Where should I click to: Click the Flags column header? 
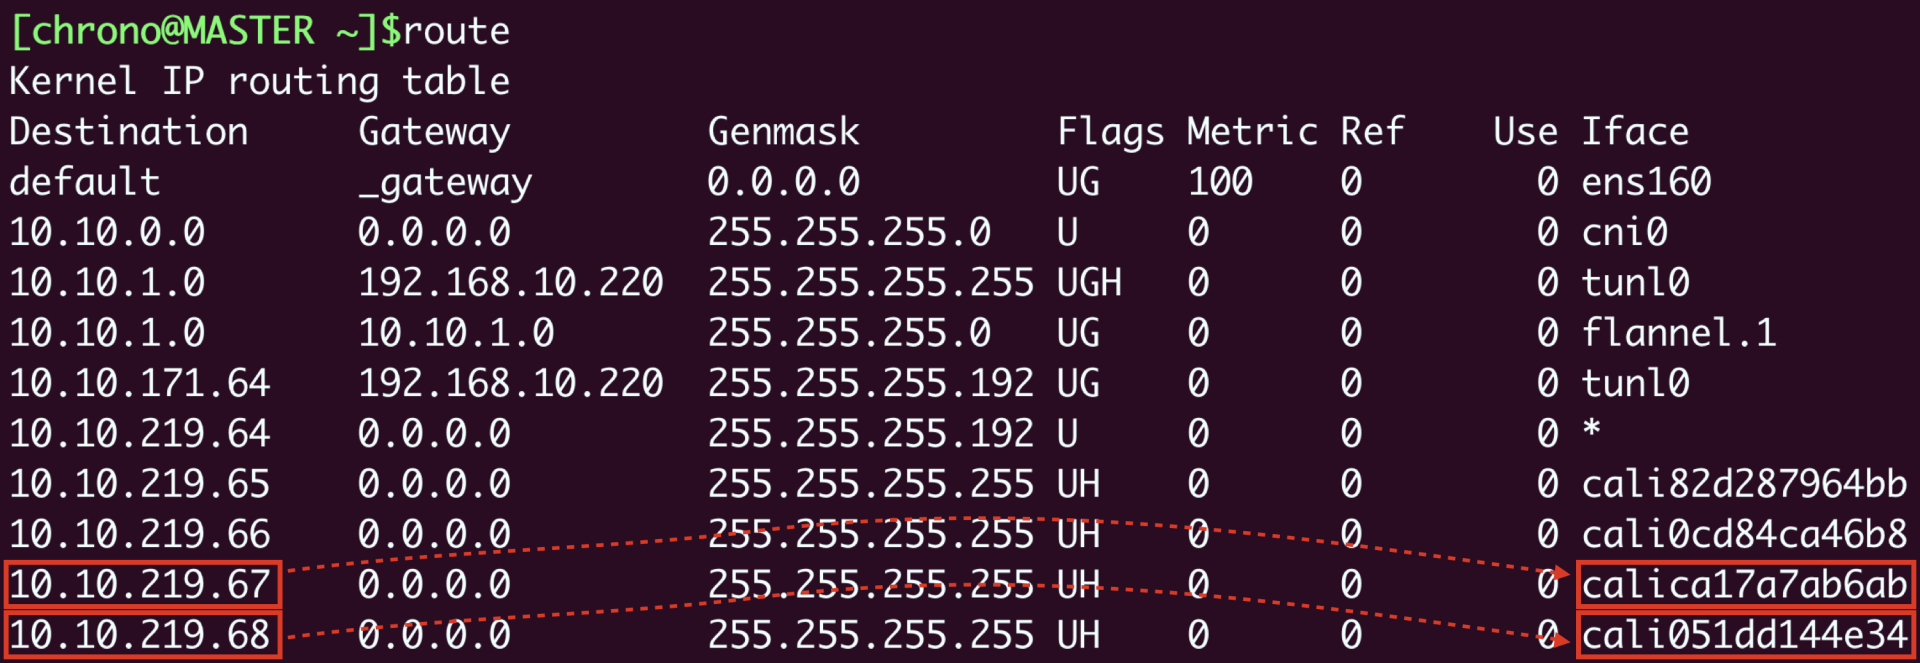[x=1110, y=132]
